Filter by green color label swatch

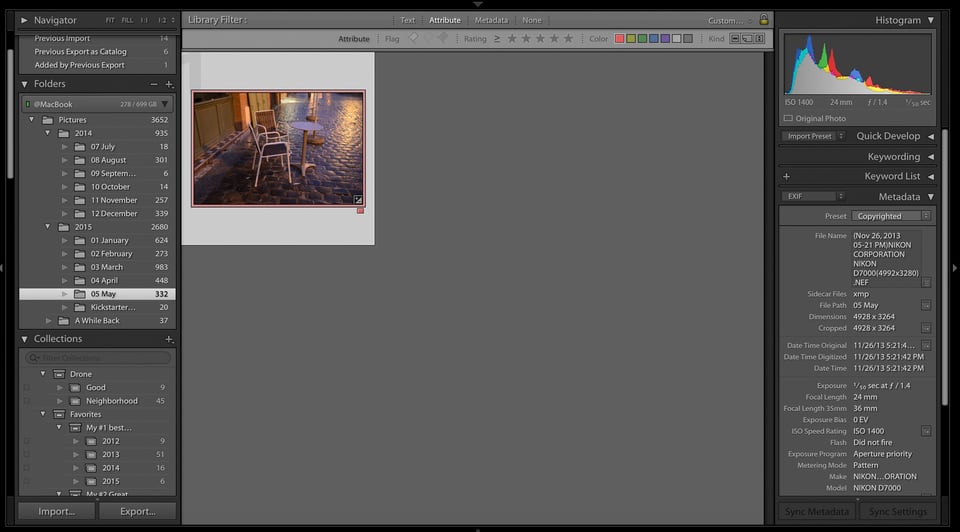tap(642, 39)
